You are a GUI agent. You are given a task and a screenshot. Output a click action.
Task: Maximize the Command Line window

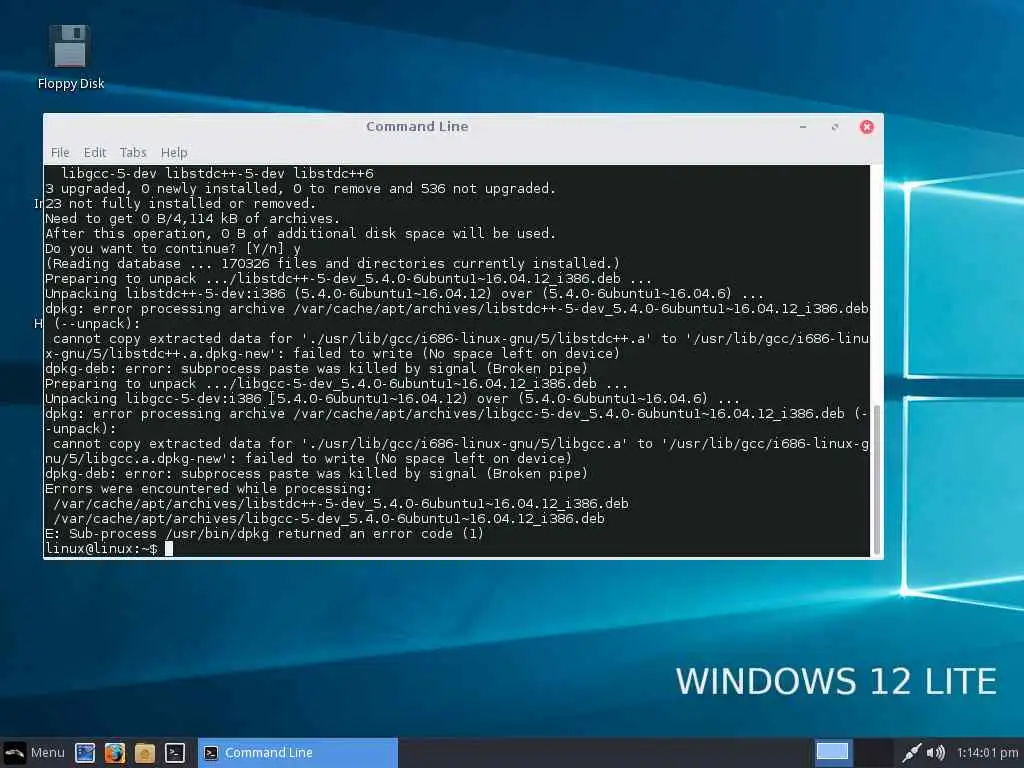835,127
